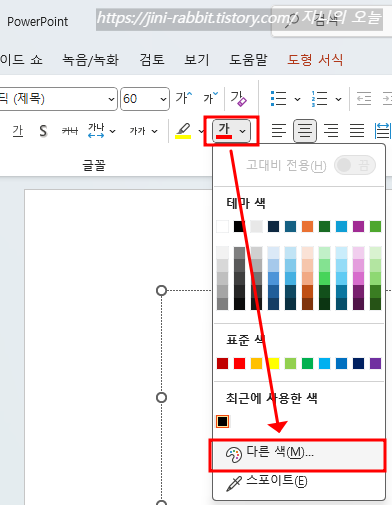The height and width of the screenshot is (505, 392).
Task: Center align the text
Action: [x=305, y=131]
